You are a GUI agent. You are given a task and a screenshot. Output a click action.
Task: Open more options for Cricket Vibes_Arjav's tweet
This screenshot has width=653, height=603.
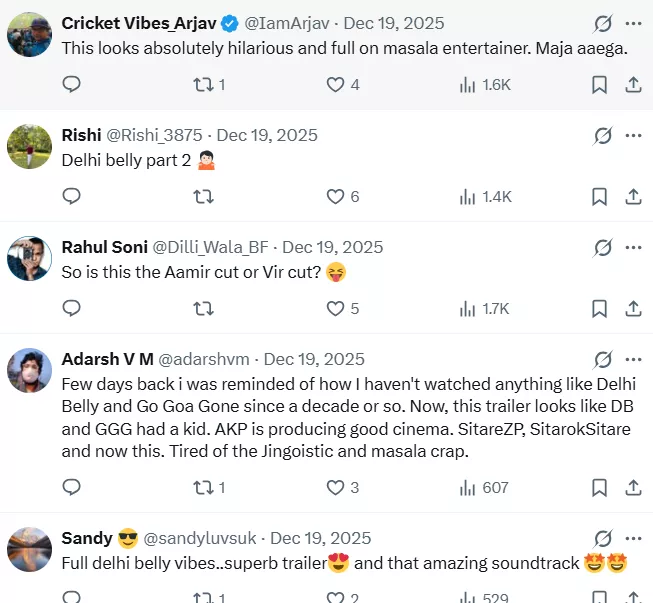[x=633, y=23]
